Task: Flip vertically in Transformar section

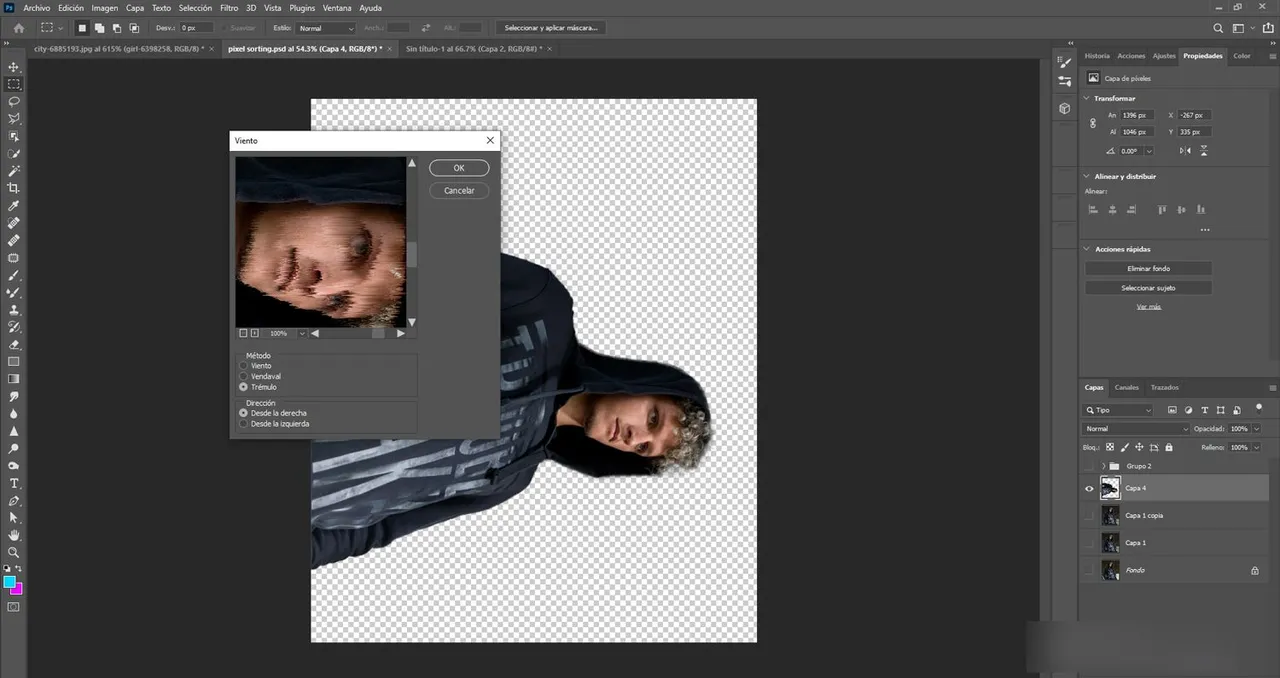Action: coord(1205,151)
